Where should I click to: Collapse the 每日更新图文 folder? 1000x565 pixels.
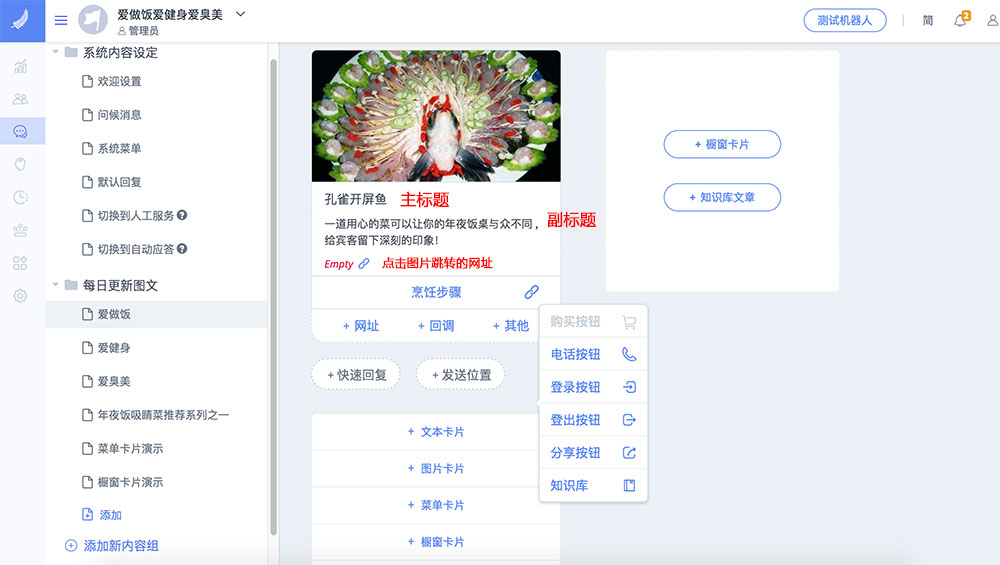point(55,284)
